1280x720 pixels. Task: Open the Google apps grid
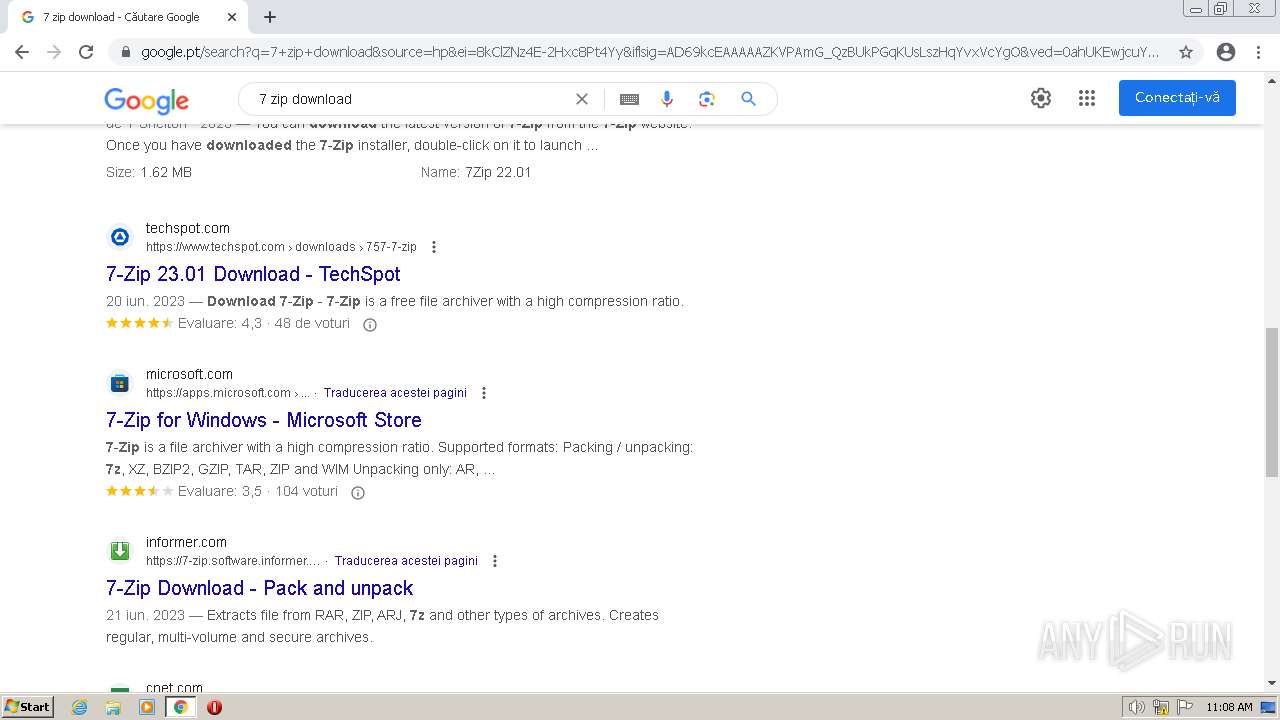pos(1087,98)
